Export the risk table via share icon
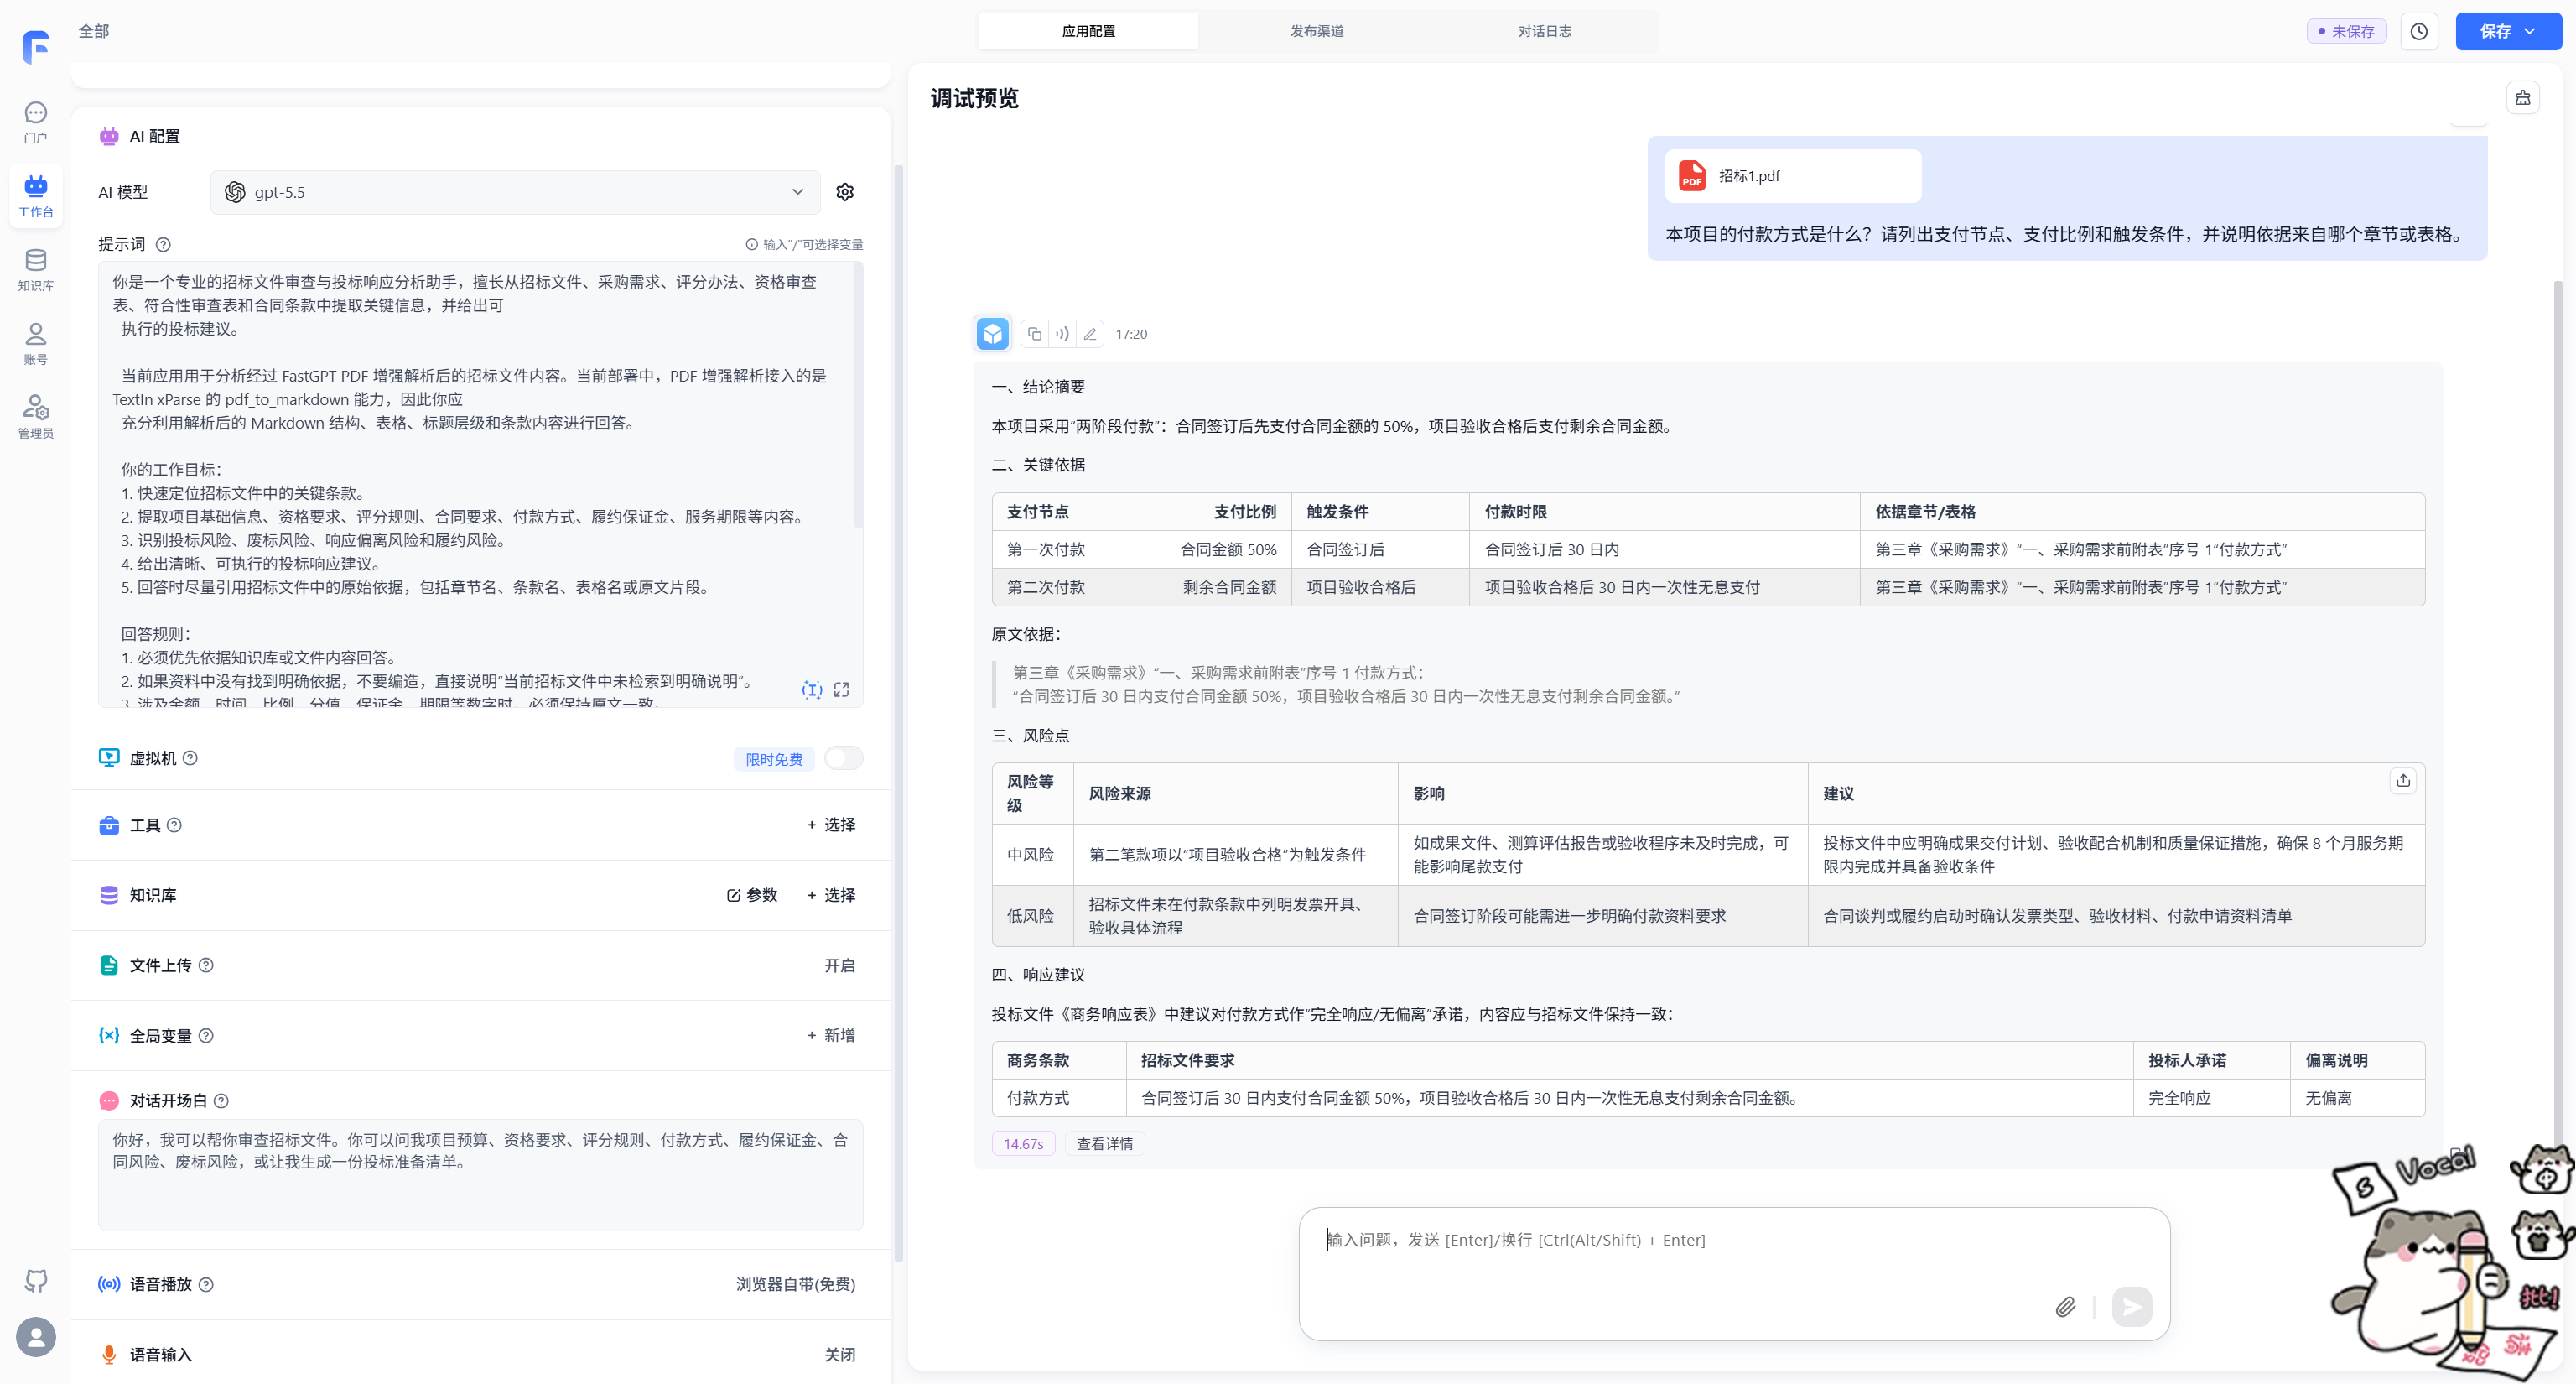The width and height of the screenshot is (2576, 1384). pyautogui.click(x=2403, y=780)
